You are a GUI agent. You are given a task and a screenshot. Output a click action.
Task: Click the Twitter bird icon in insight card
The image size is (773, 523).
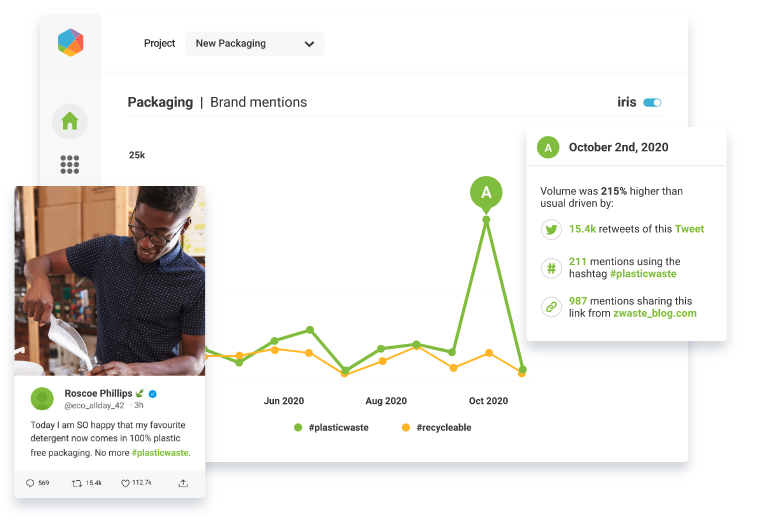coord(551,229)
